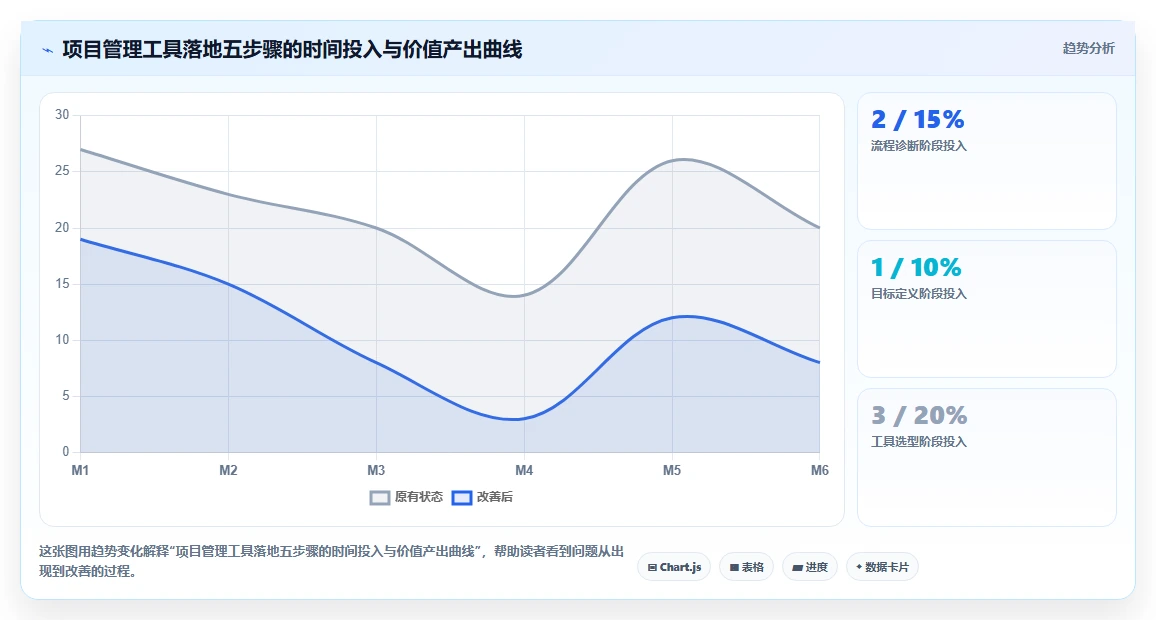Click the icon in the 表格 tag
The height and width of the screenshot is (620, 1156).
[x=734, y=568]
